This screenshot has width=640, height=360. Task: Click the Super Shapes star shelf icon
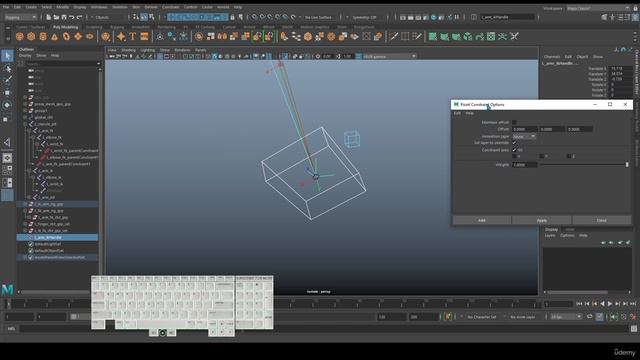(121, 37)
